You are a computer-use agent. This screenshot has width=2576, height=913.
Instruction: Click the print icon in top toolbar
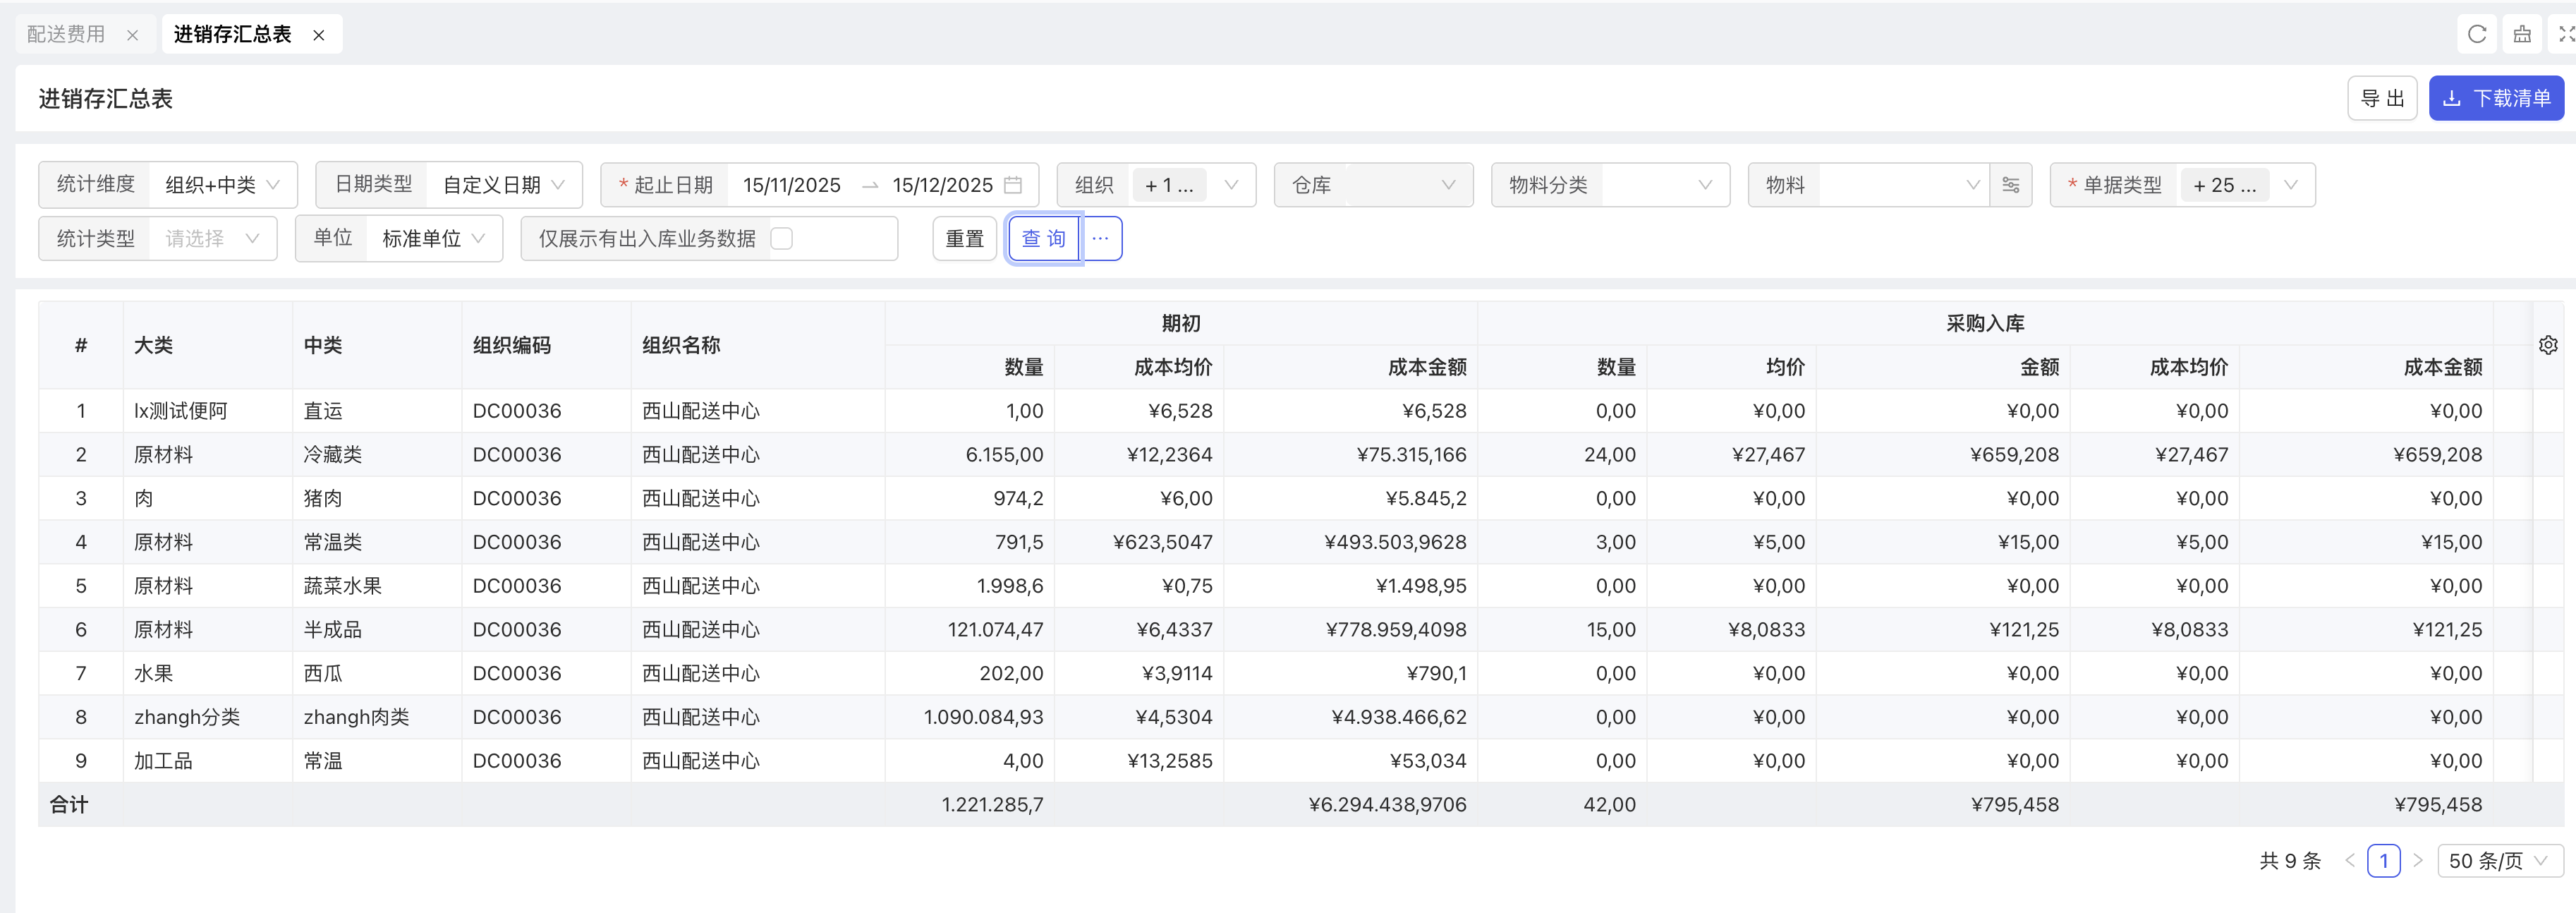coord(2522,34)
